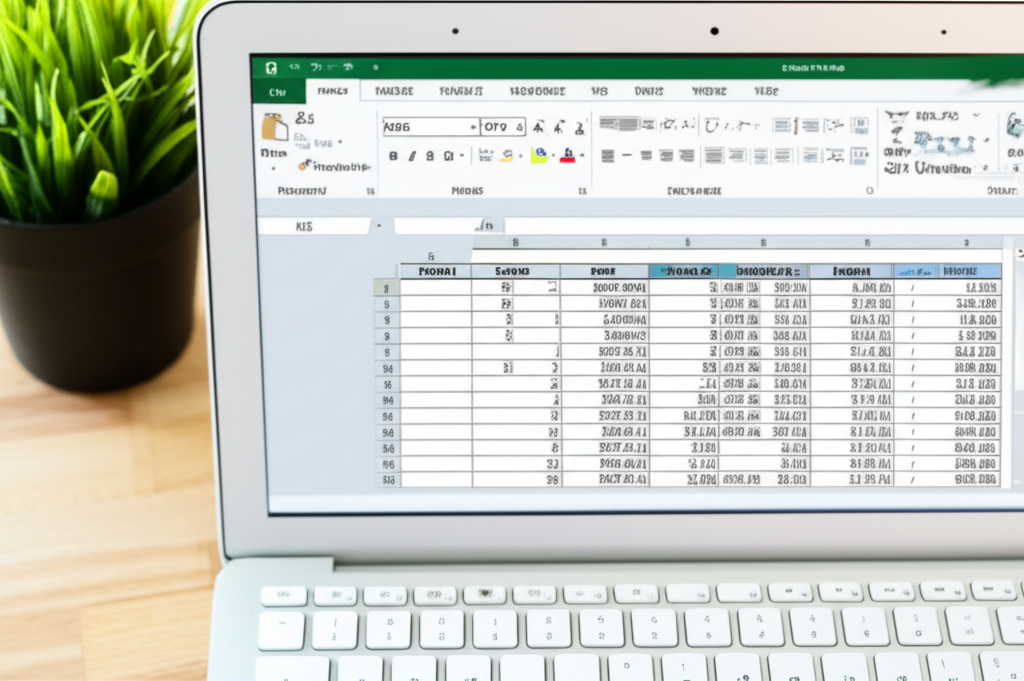Screen dimensions: 1024x681
Task: Open the yellow fill color dropdown arrow
Action: coord(553,155)
